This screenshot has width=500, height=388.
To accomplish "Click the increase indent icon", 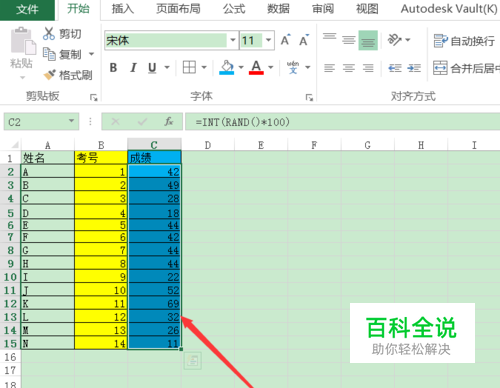I will tap(414, 68).
